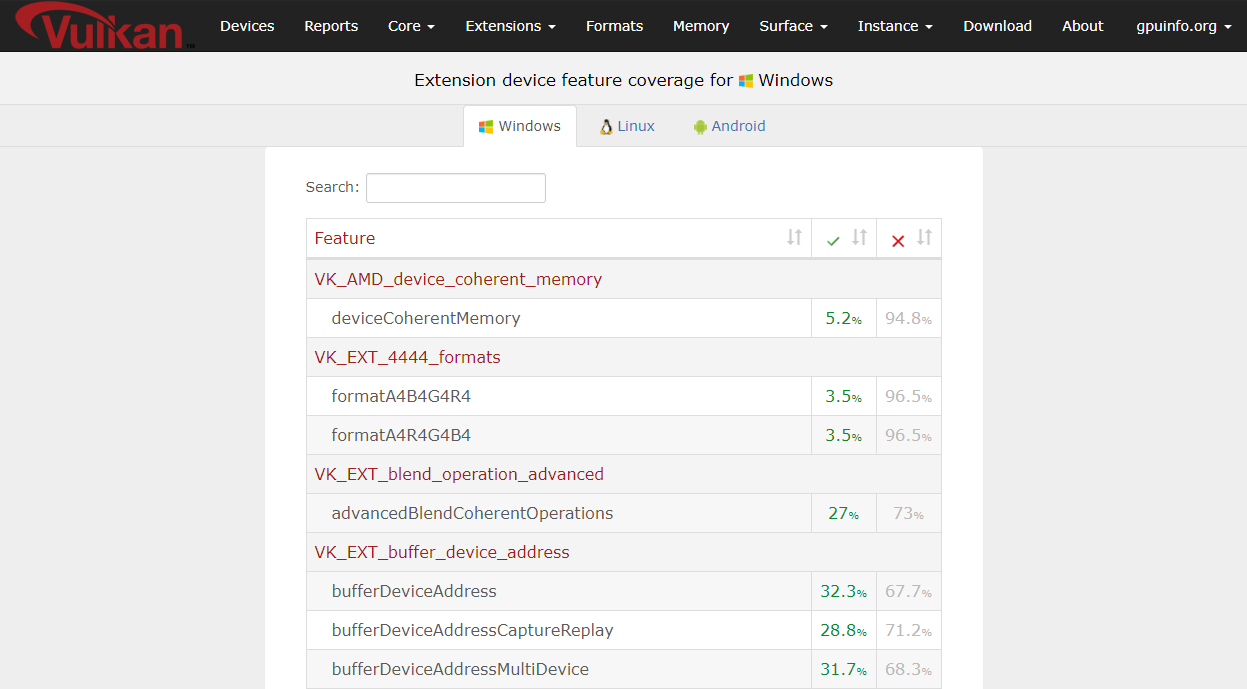
Task: Sort by supported checkmark column
Action: click(x=844, y=239)
